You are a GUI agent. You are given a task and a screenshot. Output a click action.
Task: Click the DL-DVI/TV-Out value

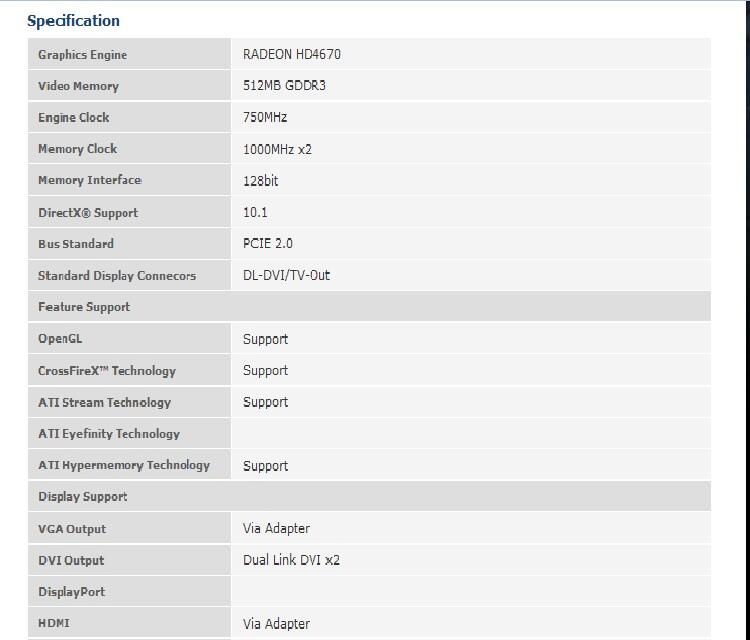coord(287,275)
